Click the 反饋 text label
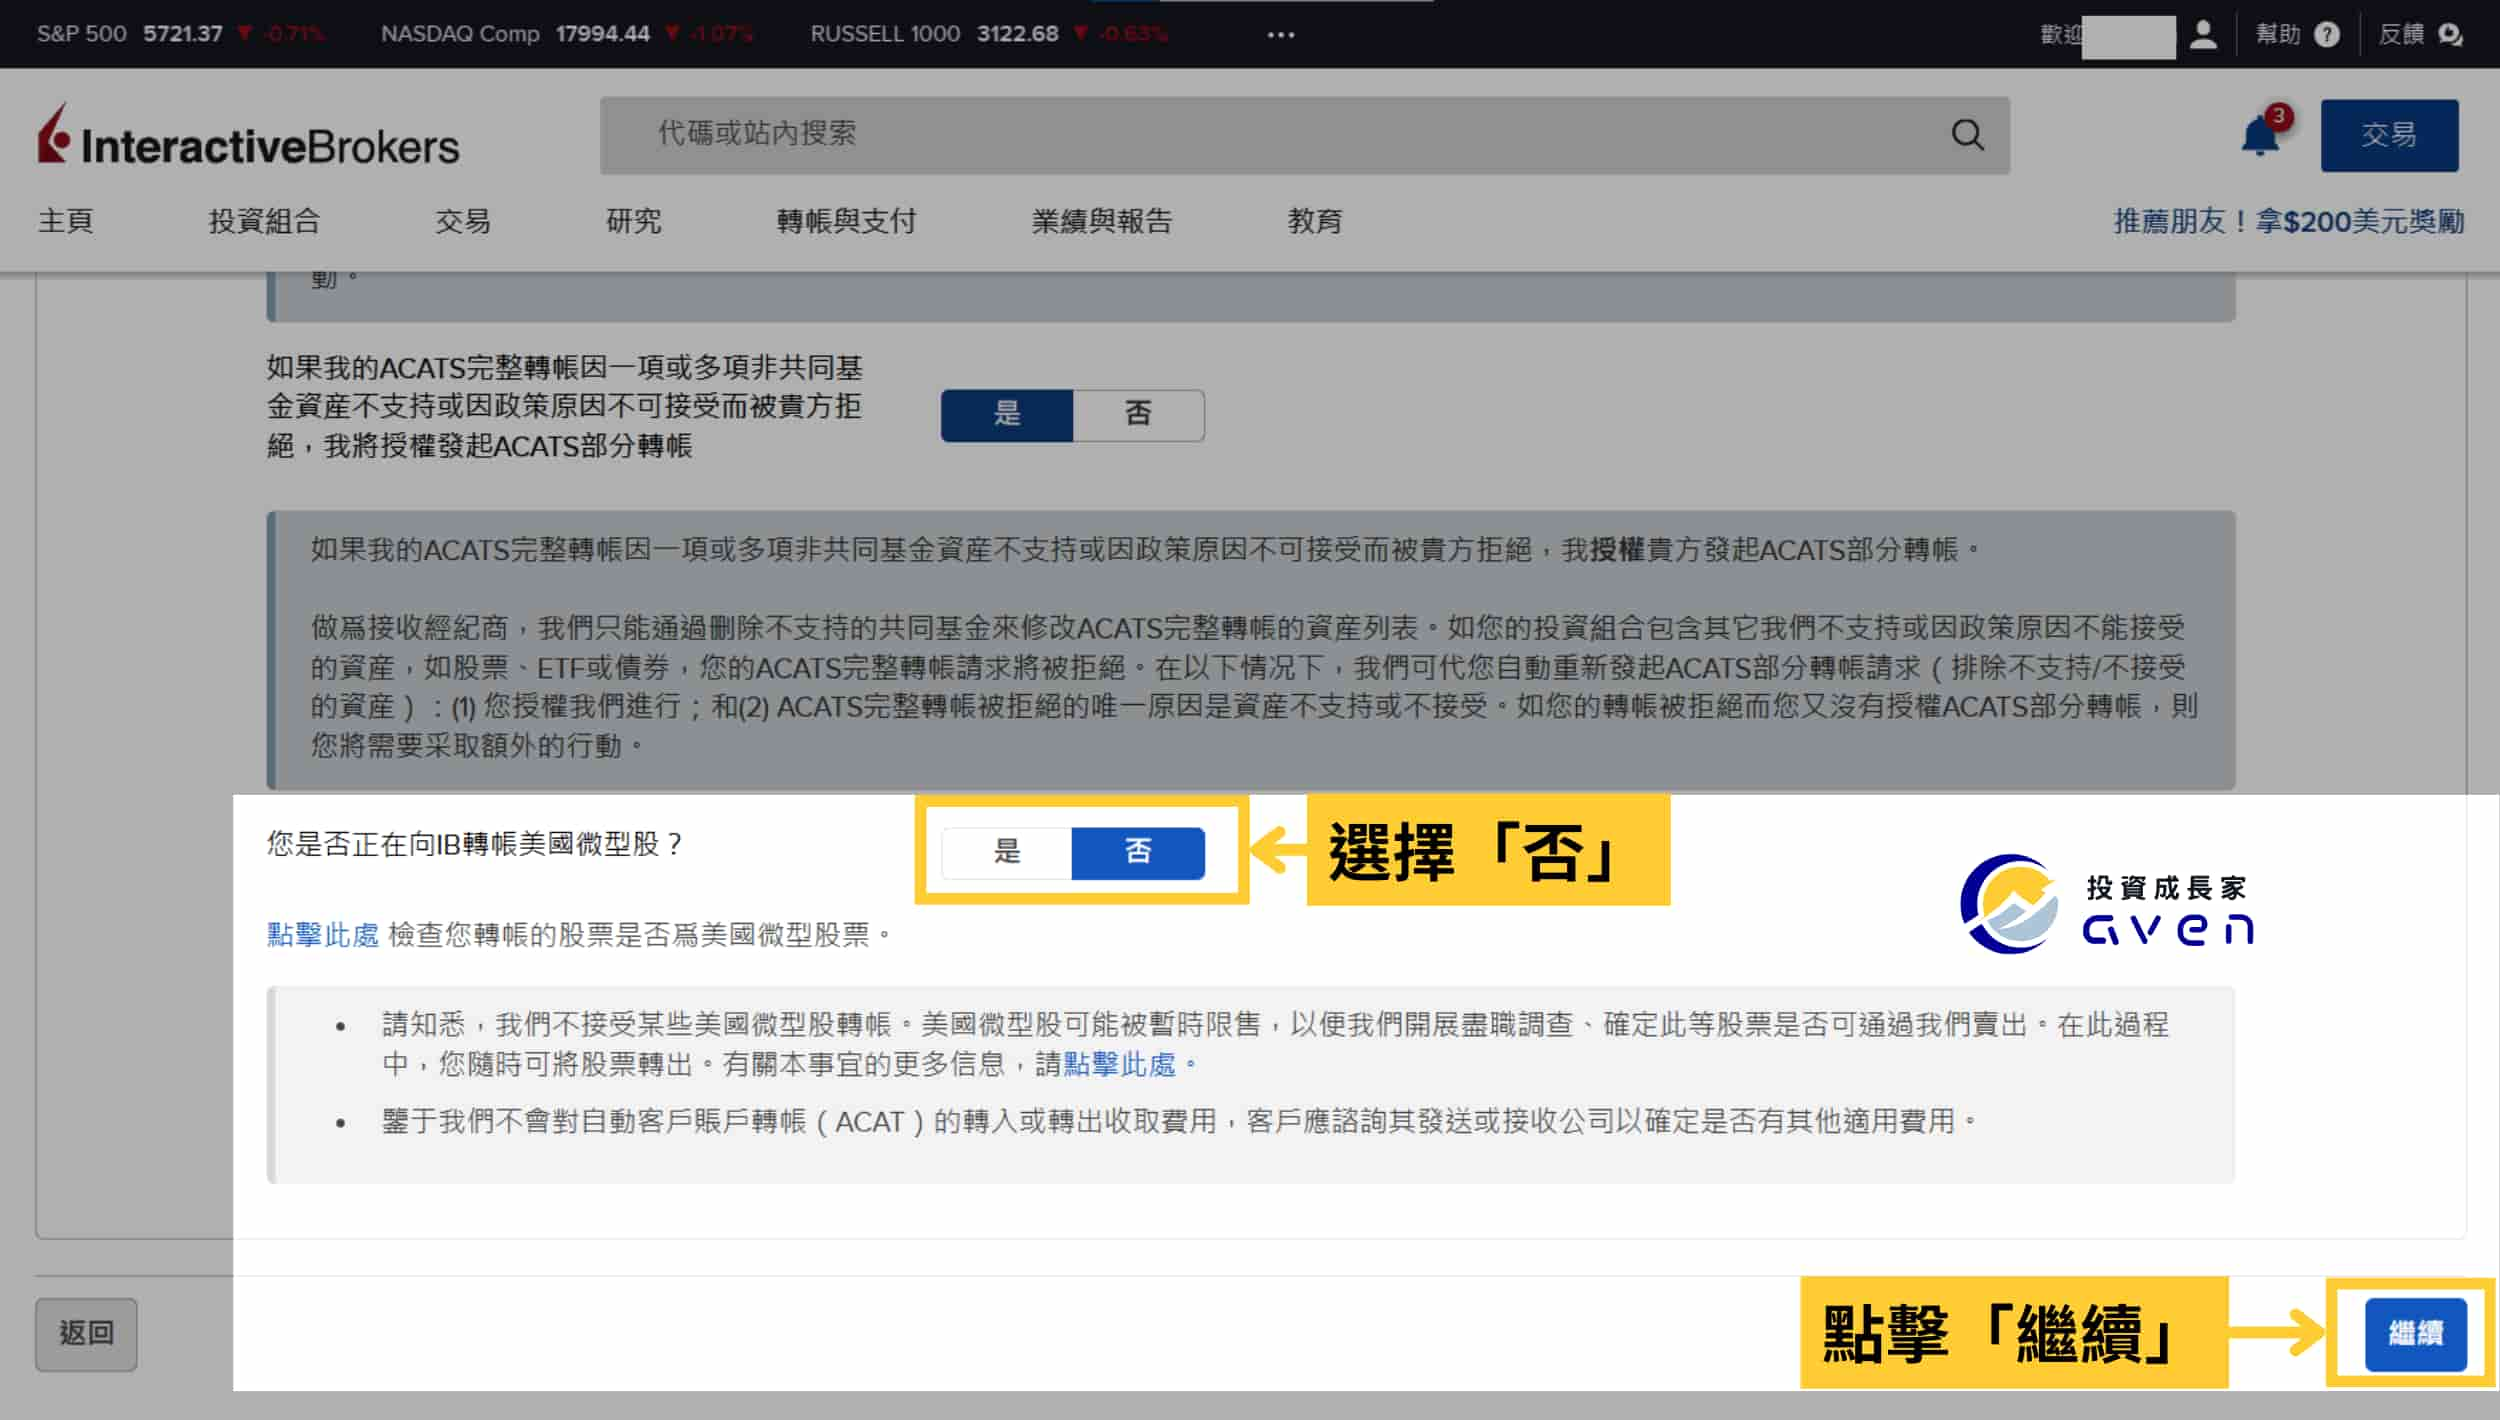 tap(2401, 34)
